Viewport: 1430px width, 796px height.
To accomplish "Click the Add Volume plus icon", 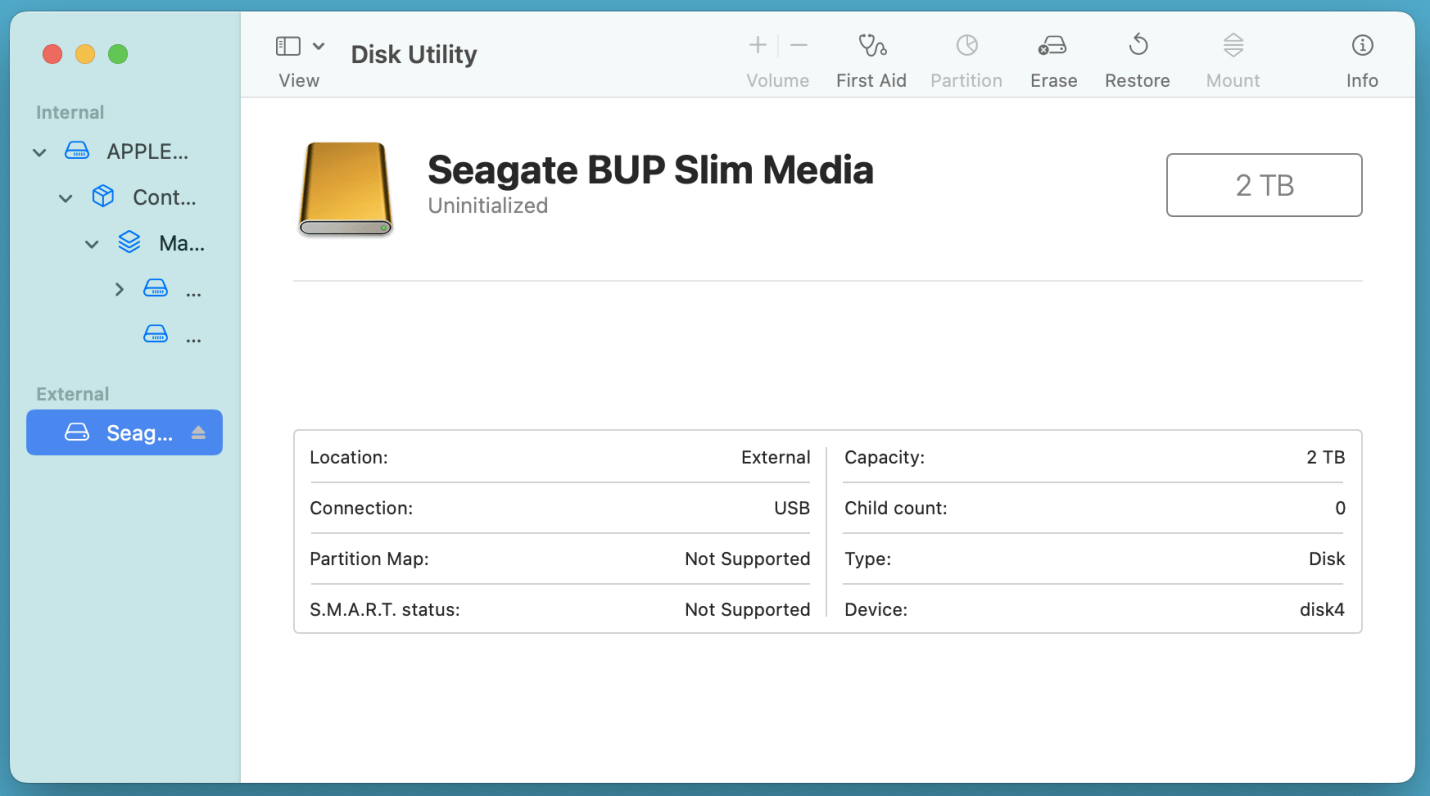I will tap(757, 44).
